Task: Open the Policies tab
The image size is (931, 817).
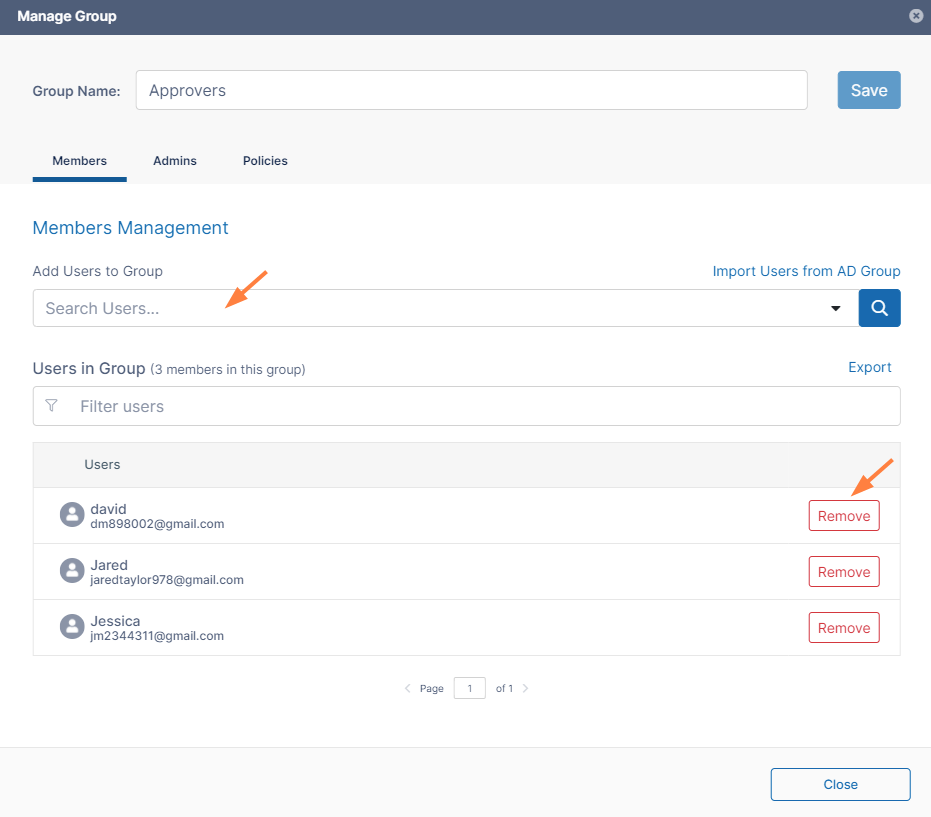Action: (x=265, y=161)
